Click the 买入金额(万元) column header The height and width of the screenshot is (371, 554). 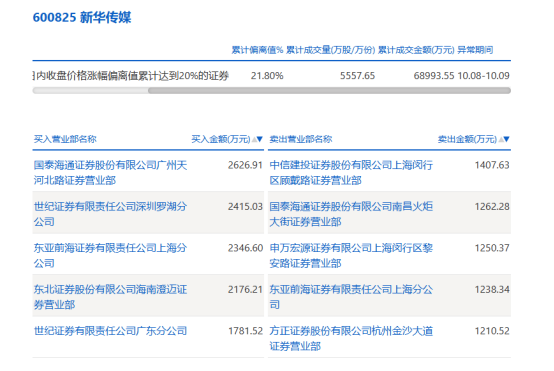pyautogui.click(x=221, y=139)
